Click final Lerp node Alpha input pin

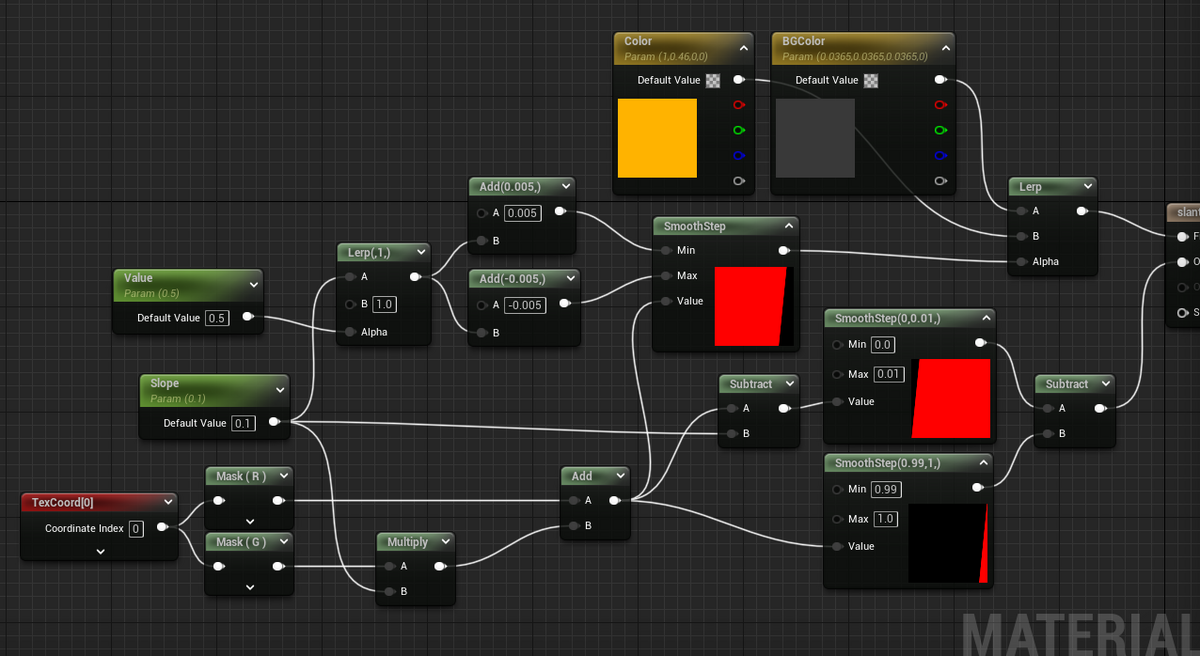pyautogui.click(x=1021, y=262)
